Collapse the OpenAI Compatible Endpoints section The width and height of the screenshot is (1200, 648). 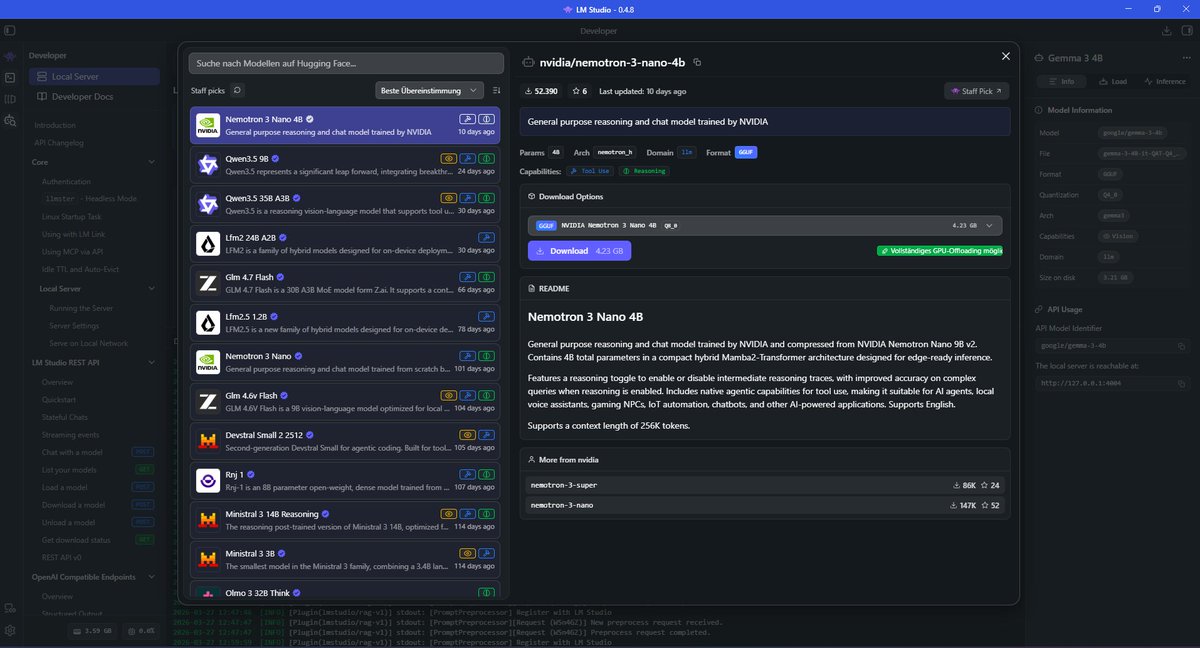click(x=152, y=578)
